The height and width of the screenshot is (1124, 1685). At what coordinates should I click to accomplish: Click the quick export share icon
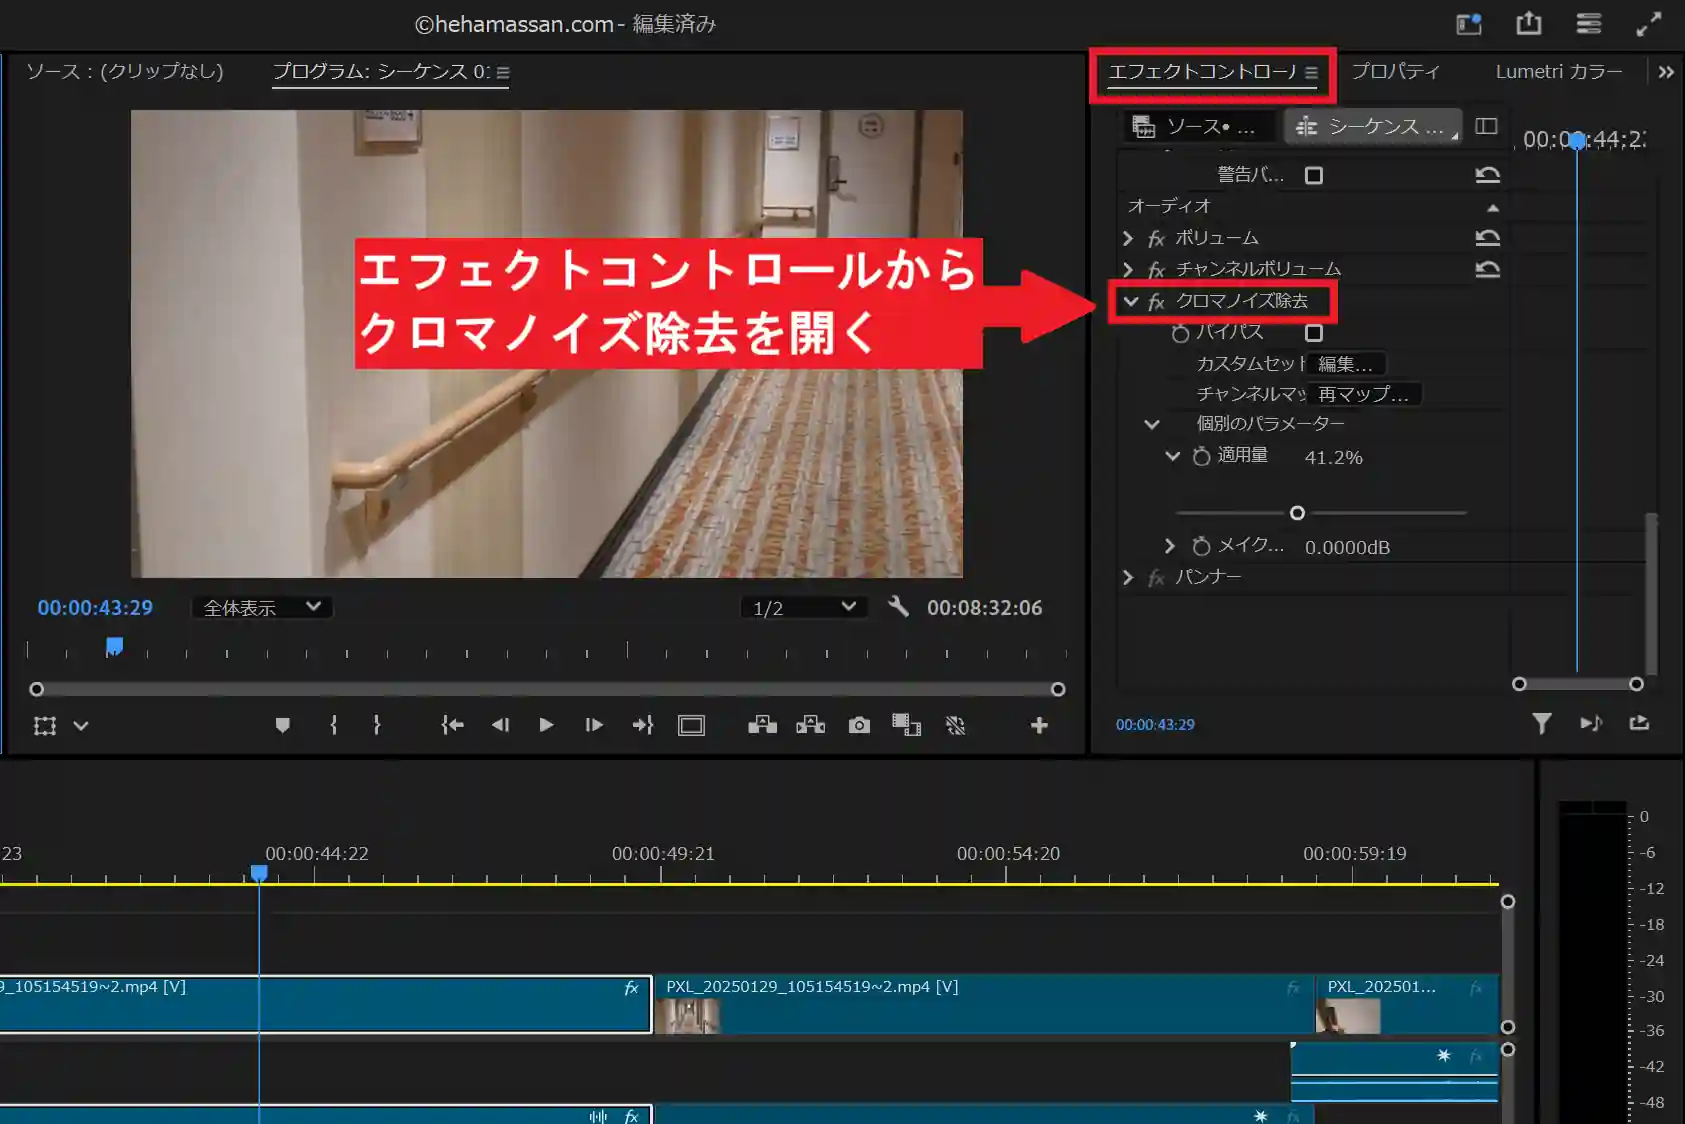pyautogui.click(x=1529, y=23)
